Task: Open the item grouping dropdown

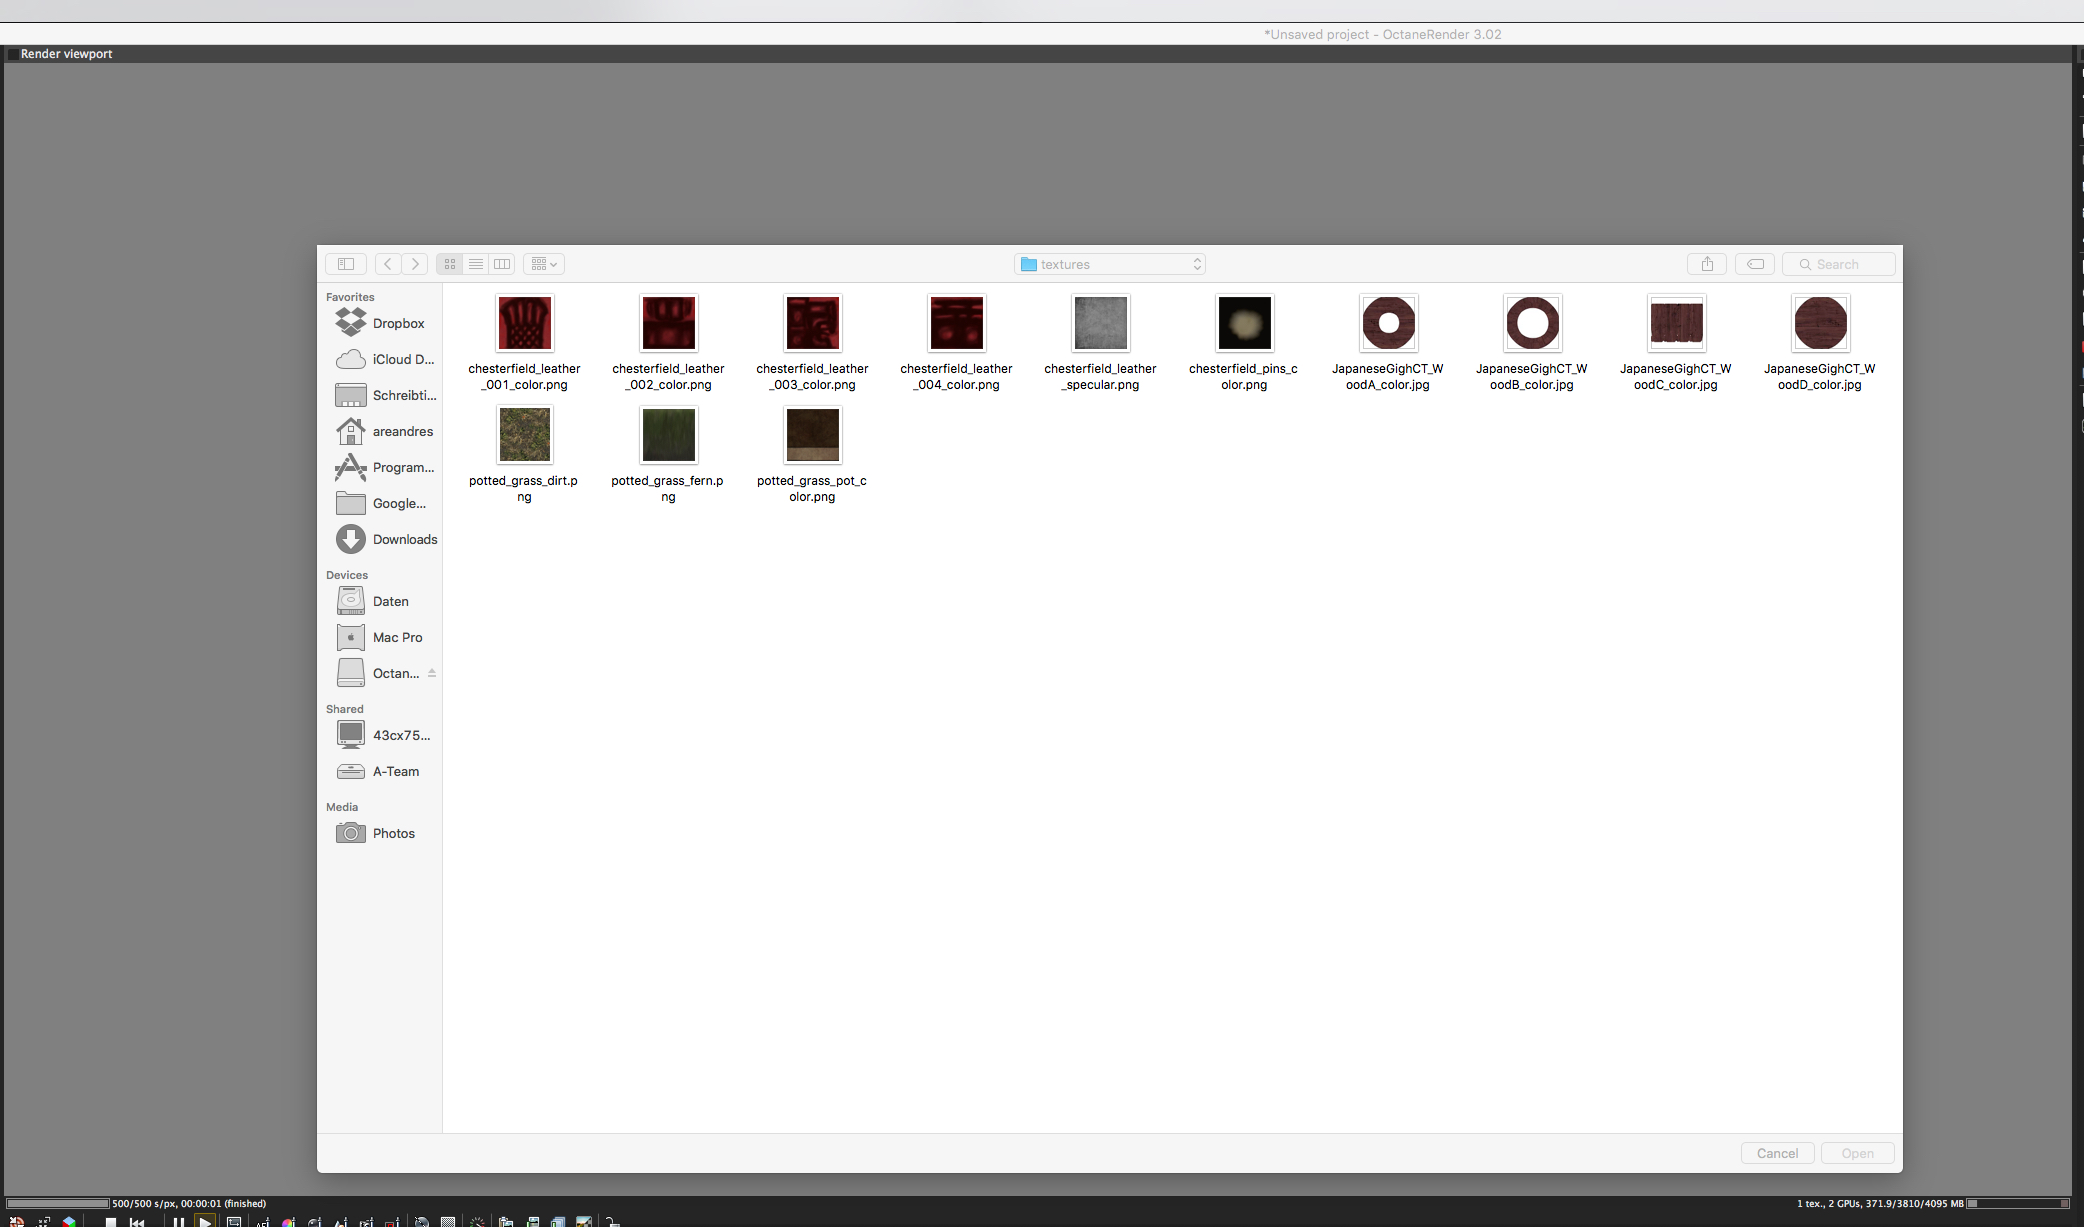Action: pos(544,264)
